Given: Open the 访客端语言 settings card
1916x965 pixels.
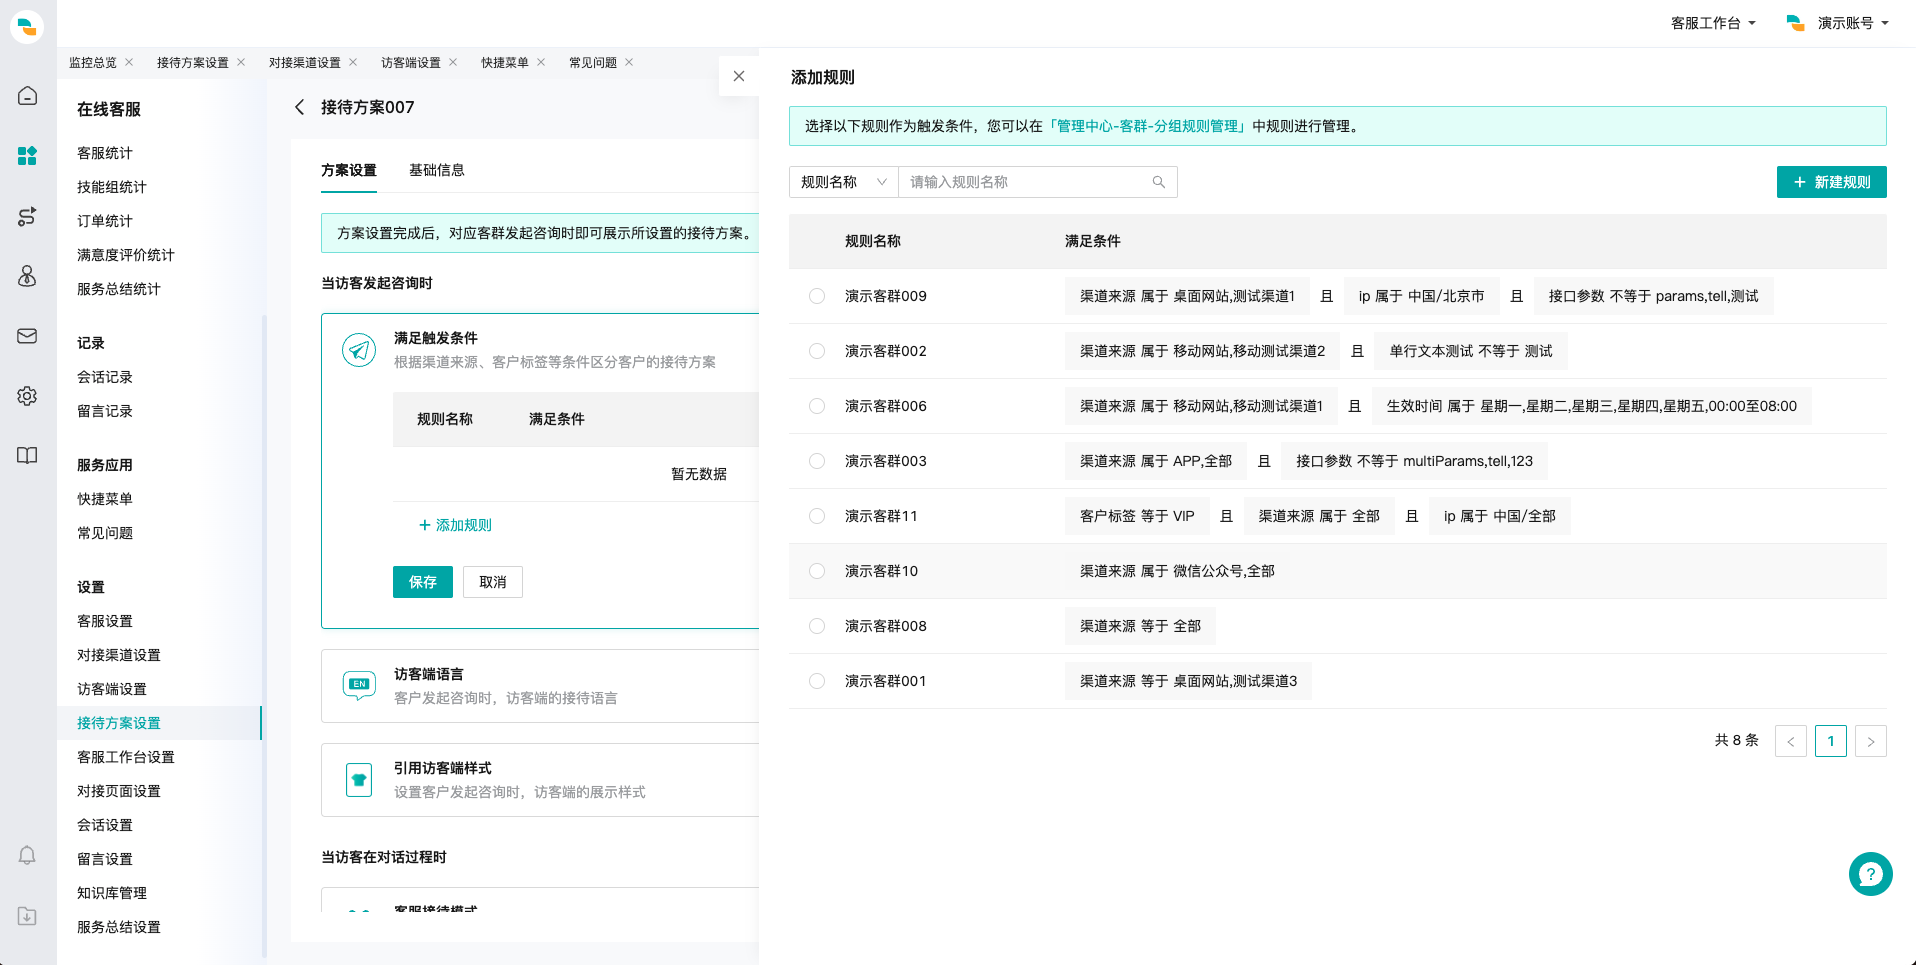Looking at the screenshot, I should point(540,686).
